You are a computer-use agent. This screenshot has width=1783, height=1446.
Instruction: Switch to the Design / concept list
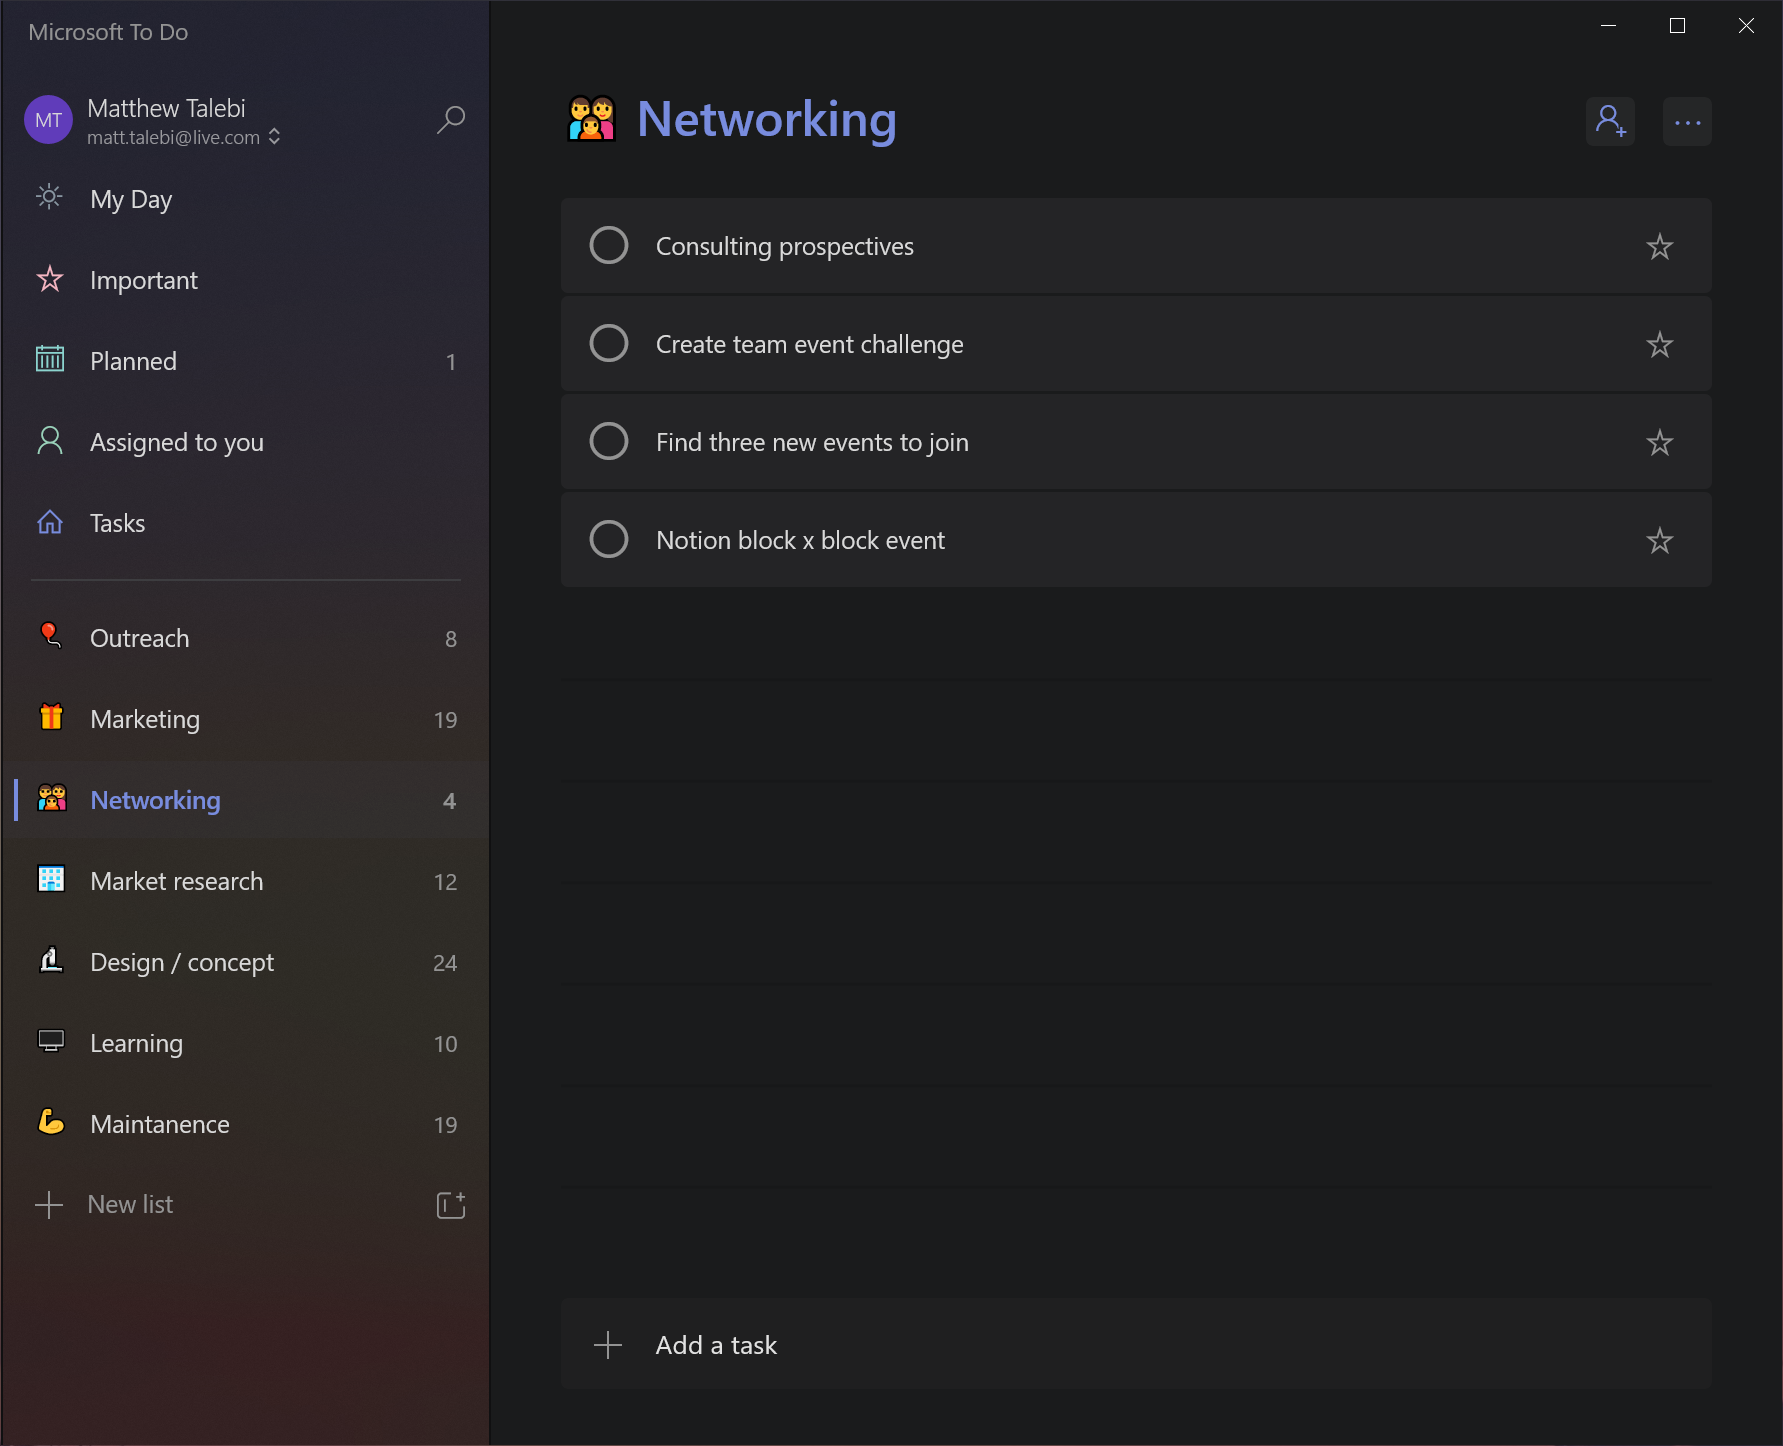(181, 962)
